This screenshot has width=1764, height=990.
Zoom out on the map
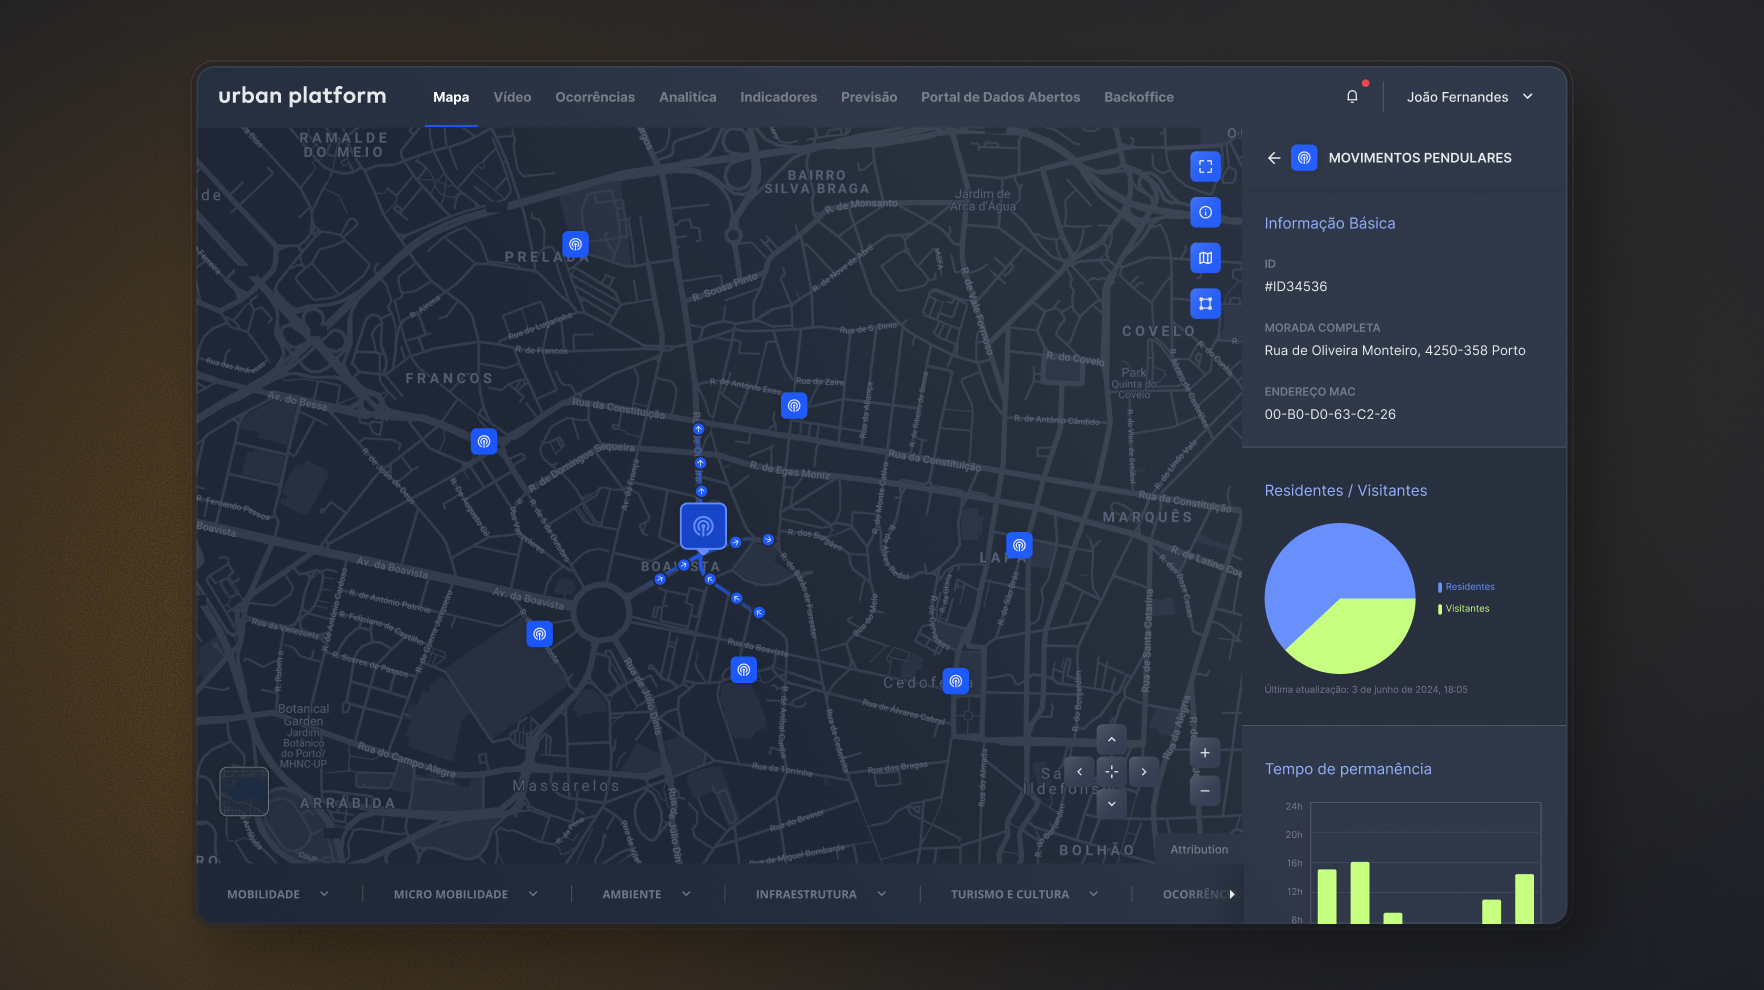tap(1205, 791)
